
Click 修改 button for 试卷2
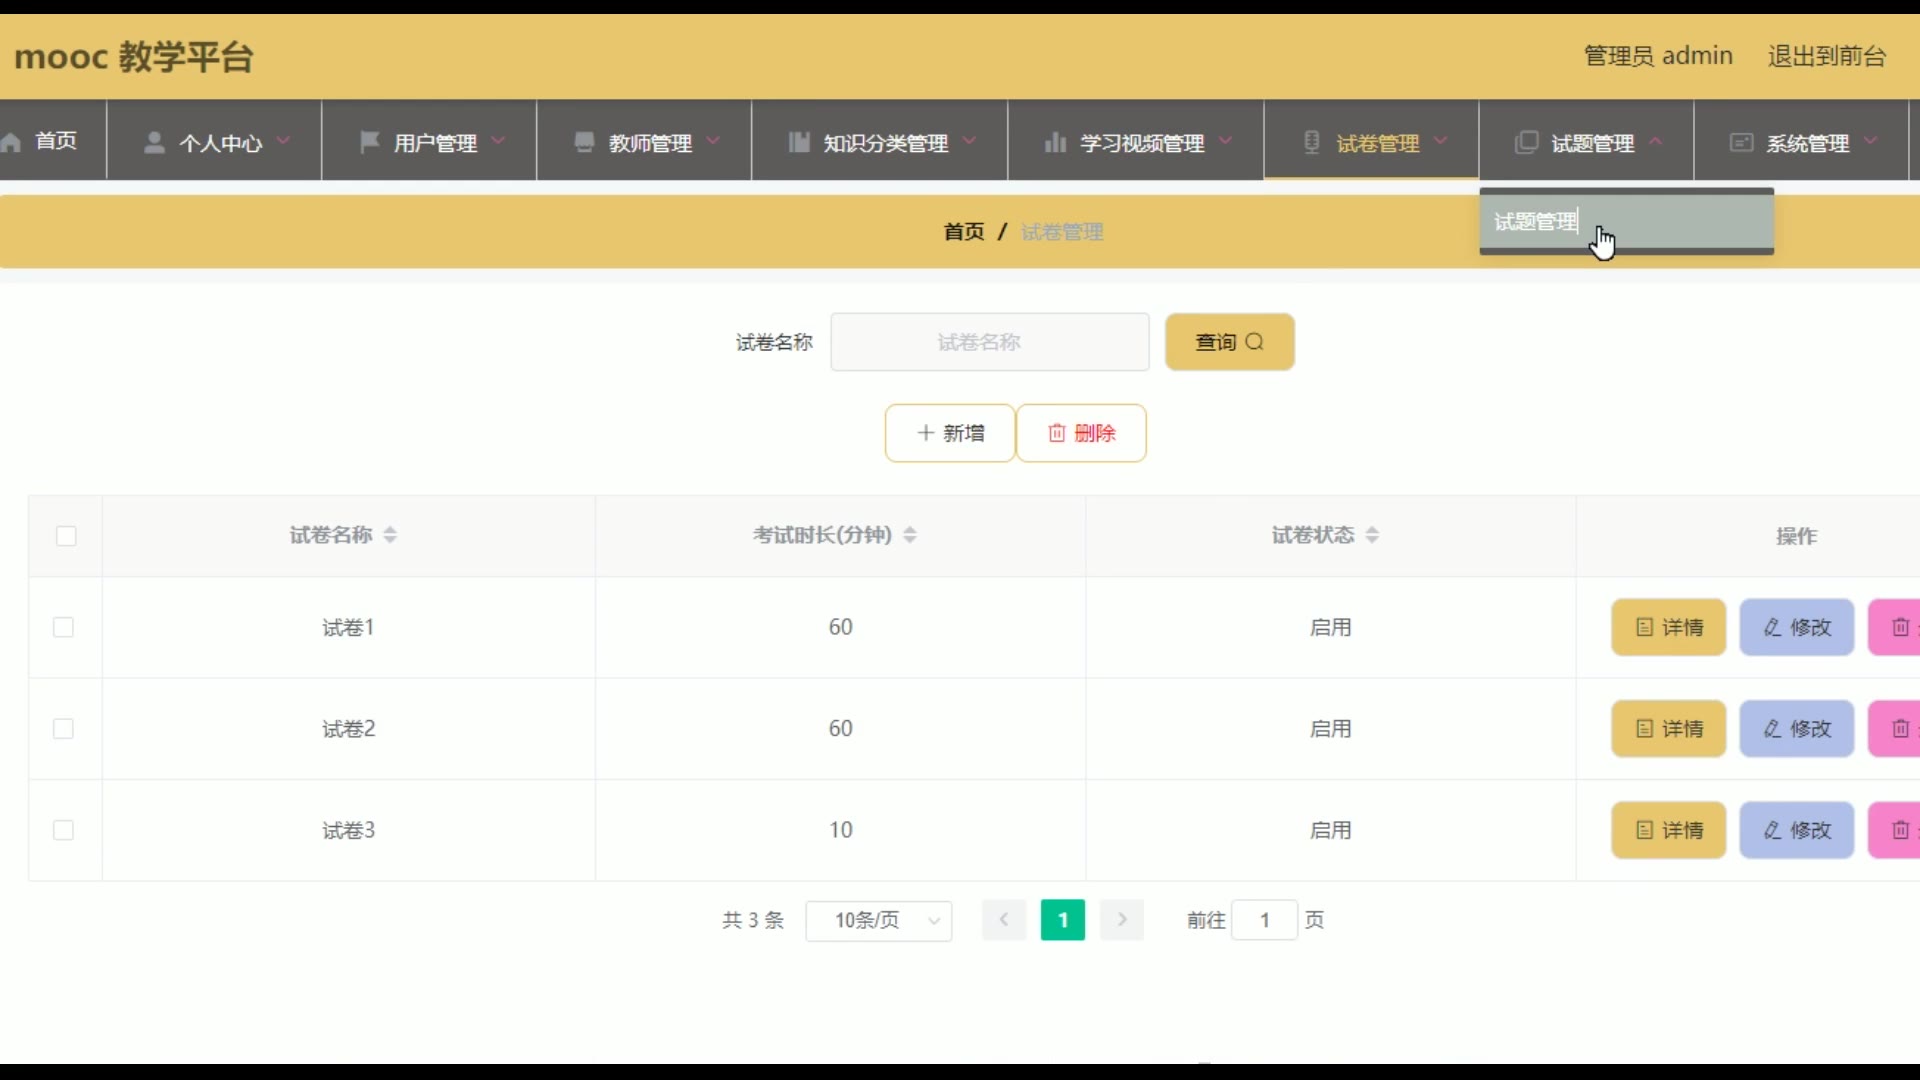pyautogui.click(x=1796, y=729)
